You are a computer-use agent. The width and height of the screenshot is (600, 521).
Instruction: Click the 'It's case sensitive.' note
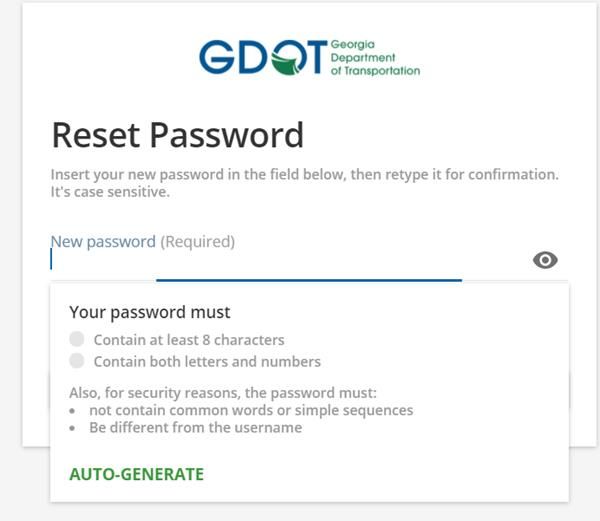pyautogui.click(x=110, y=192)
